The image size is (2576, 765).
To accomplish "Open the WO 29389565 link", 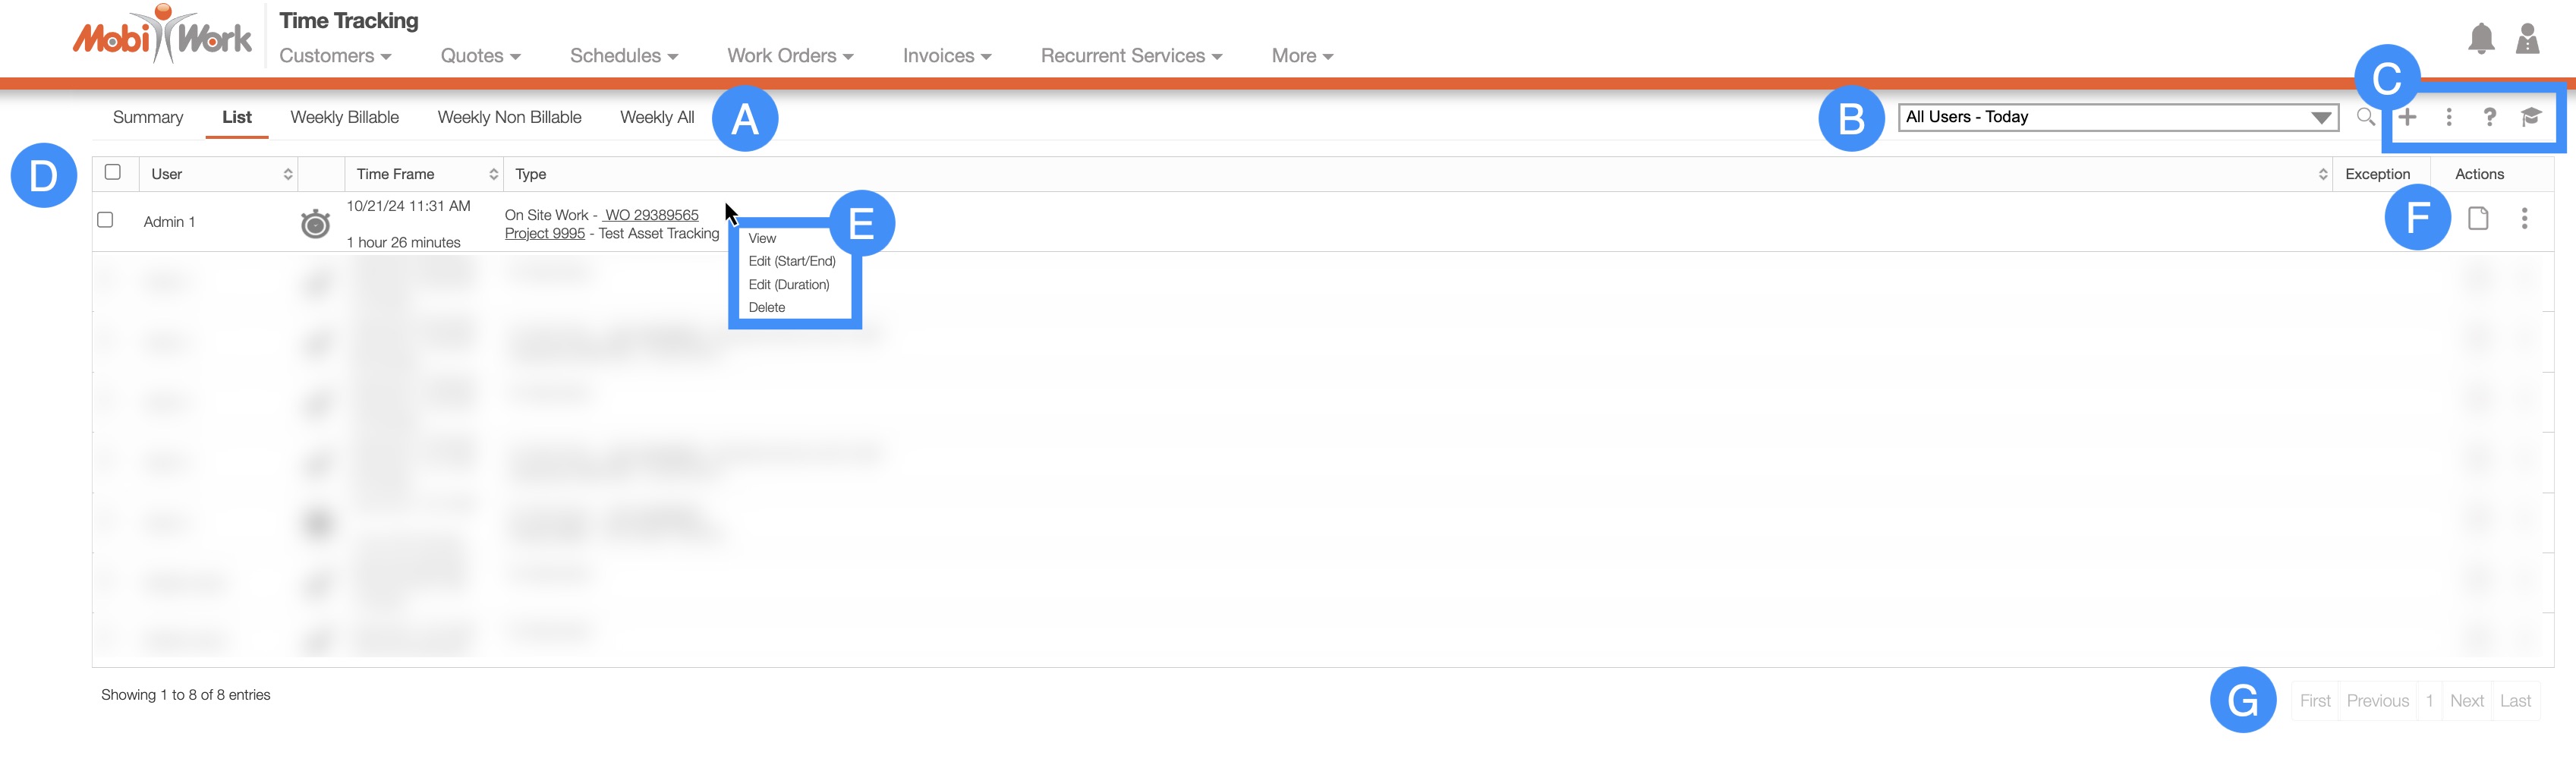I will pyautogui.click(x=651, y=215).
